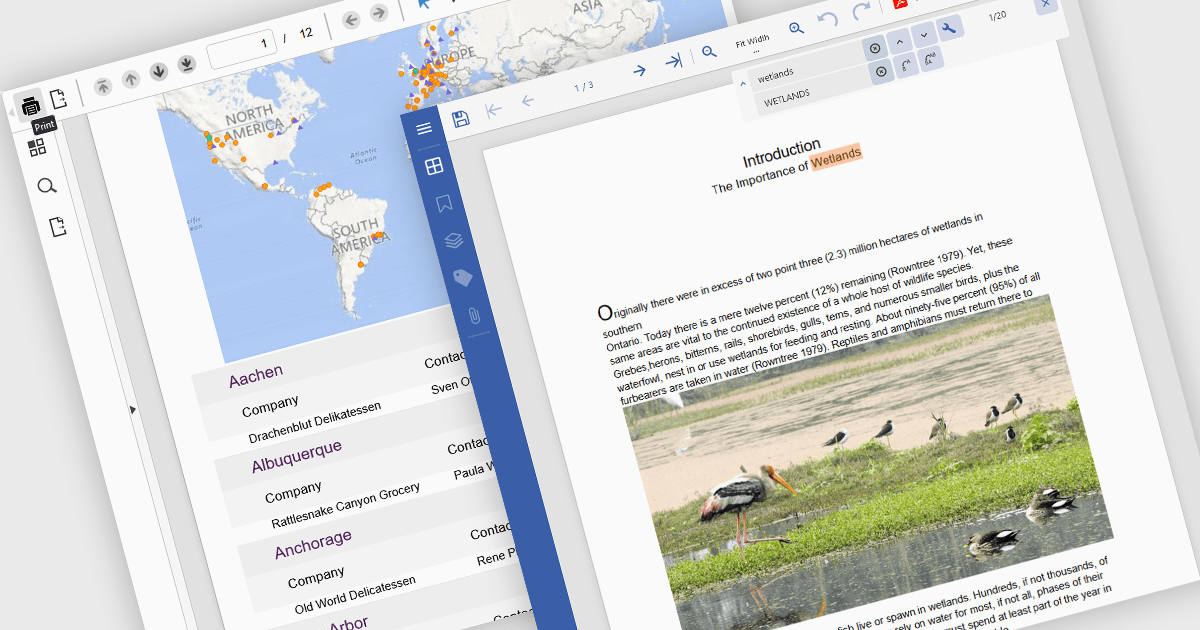The image size is (1200, 630).
Task: Click the zoom in magnifier icon
Action: 796,29
